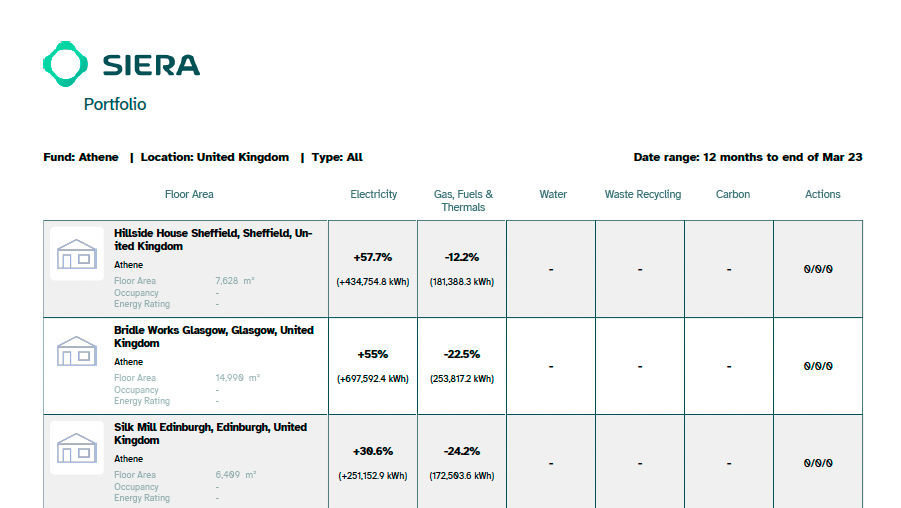Viewport: 901px width, 508px height.
Task: Click the Silk Mill building icon
Action: coord(77,448)
